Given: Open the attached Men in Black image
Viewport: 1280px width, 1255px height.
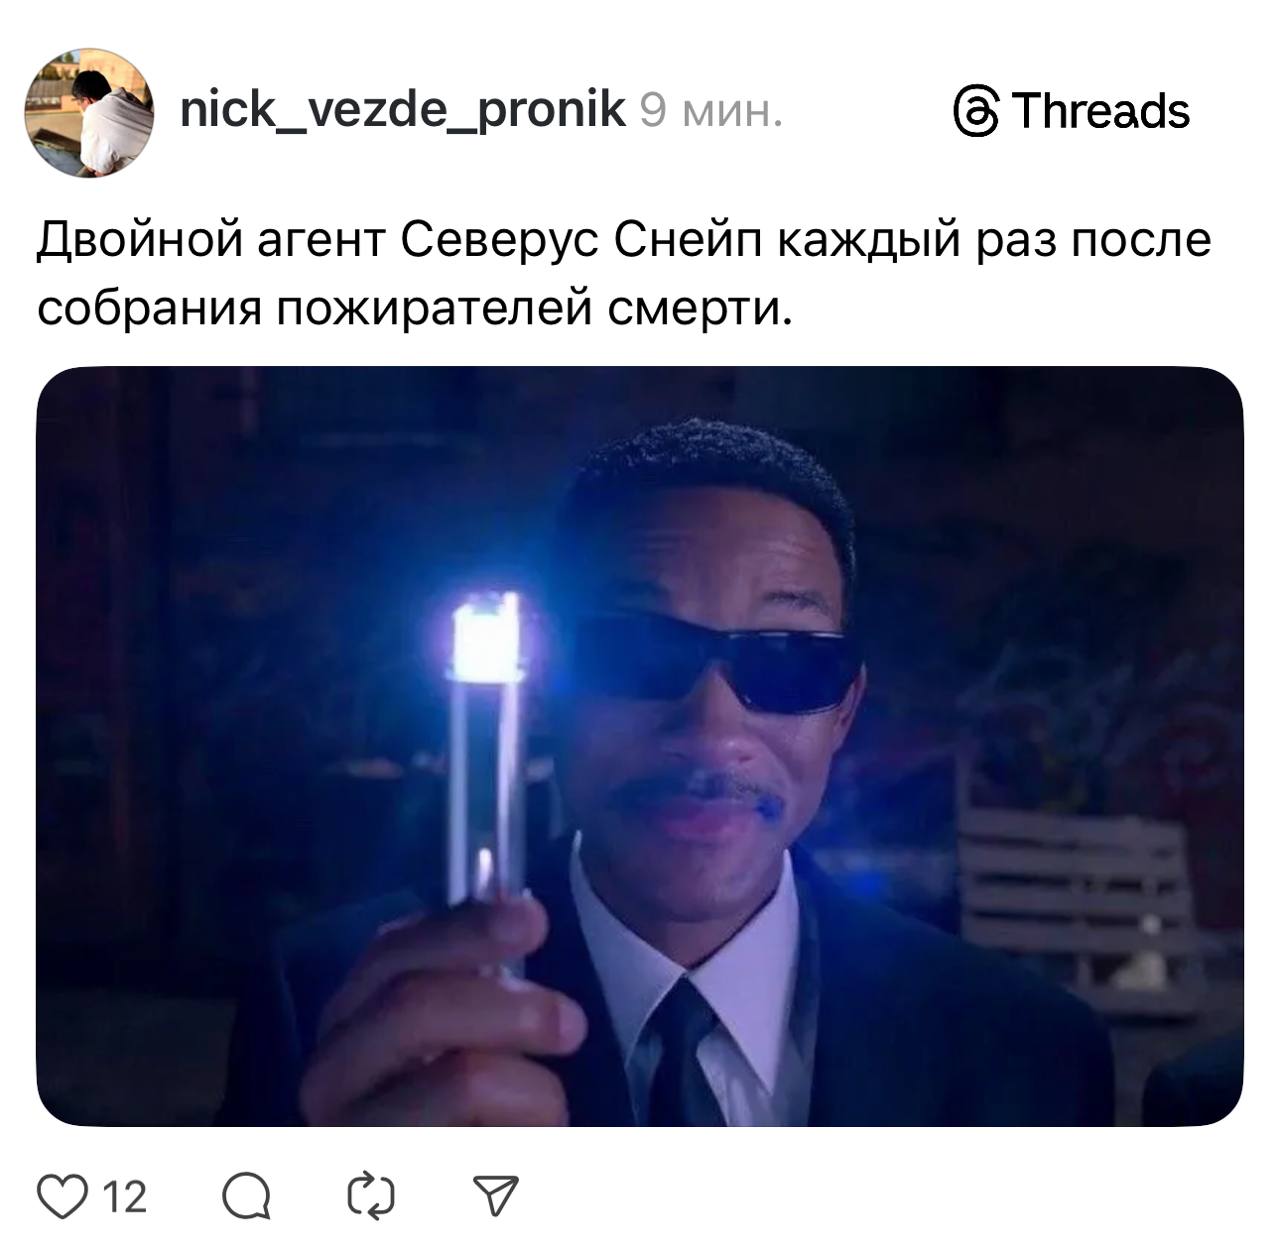Looking at the screenshot, I should point(640,746).
